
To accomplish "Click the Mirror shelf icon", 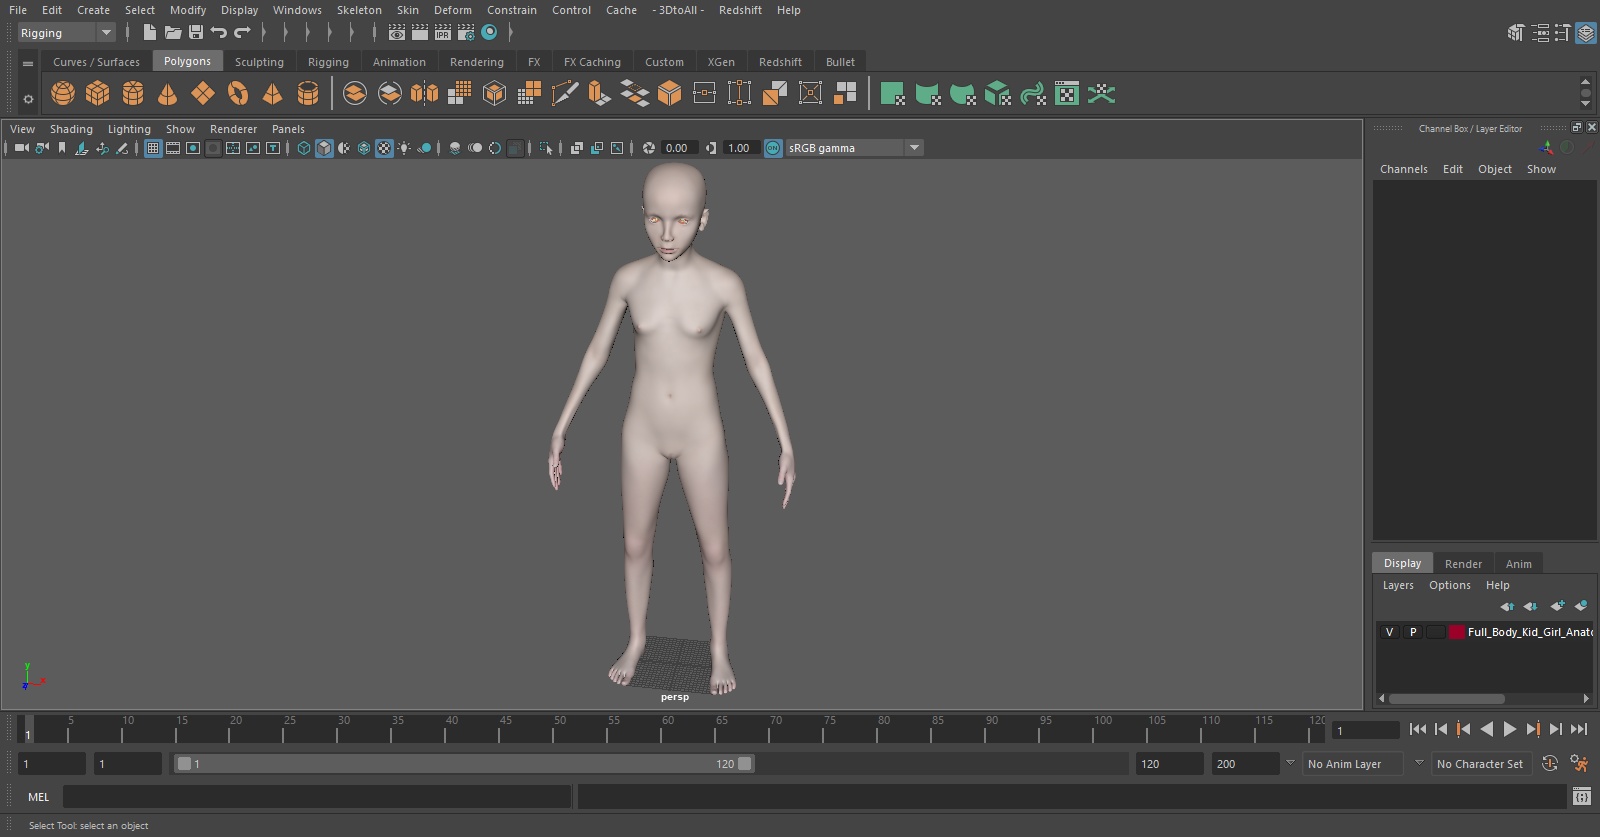I will point(424,94).
